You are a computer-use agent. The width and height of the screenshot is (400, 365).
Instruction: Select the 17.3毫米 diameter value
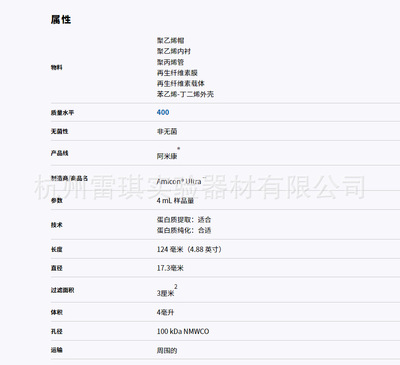click(x=170, y=268)
